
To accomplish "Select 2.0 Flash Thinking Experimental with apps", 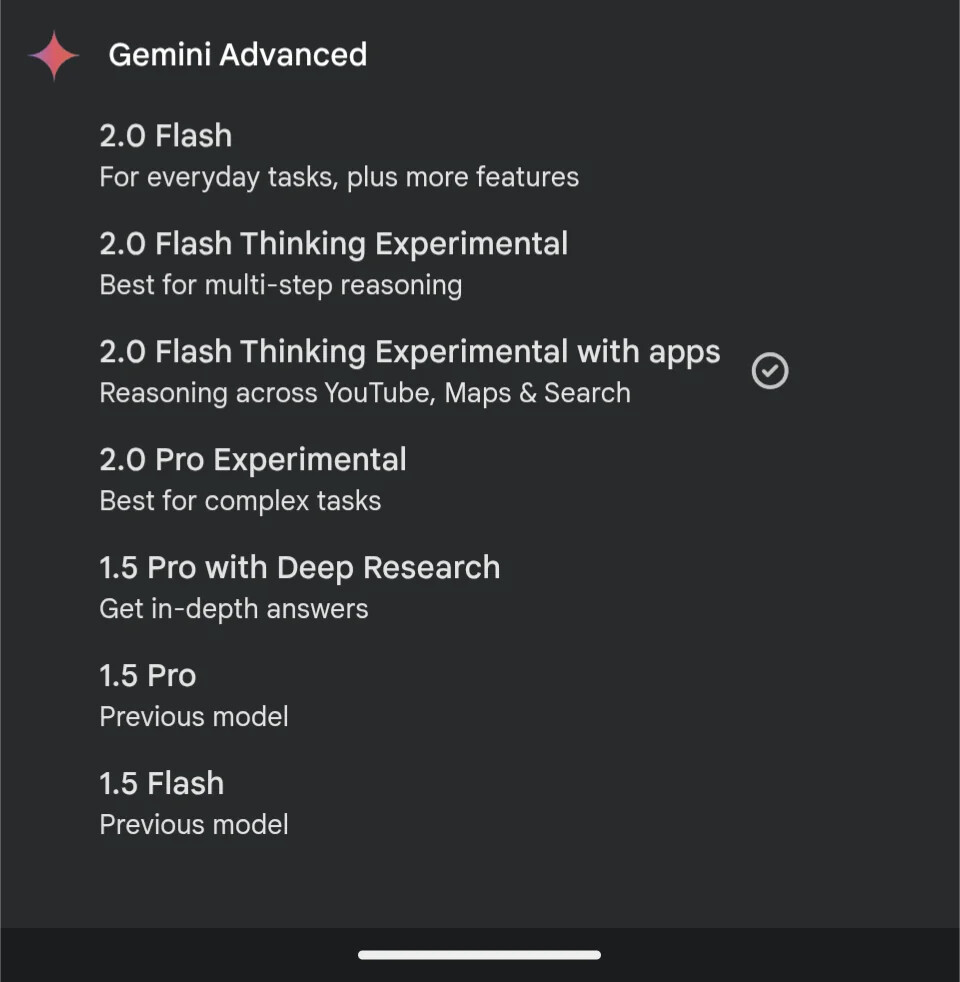I will tap(409, 352).
